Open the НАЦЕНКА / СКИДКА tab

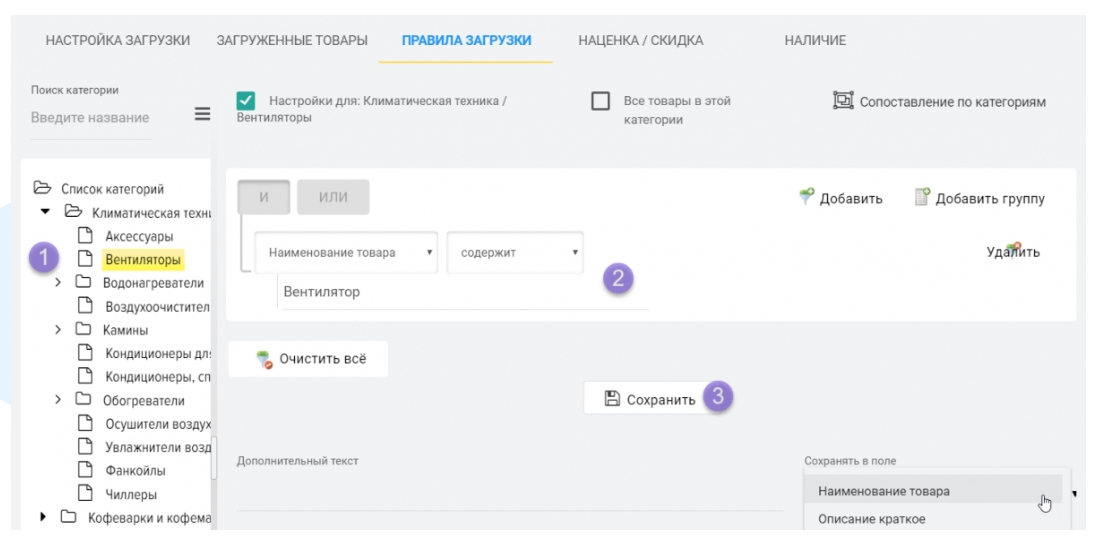tap(641, 40)
